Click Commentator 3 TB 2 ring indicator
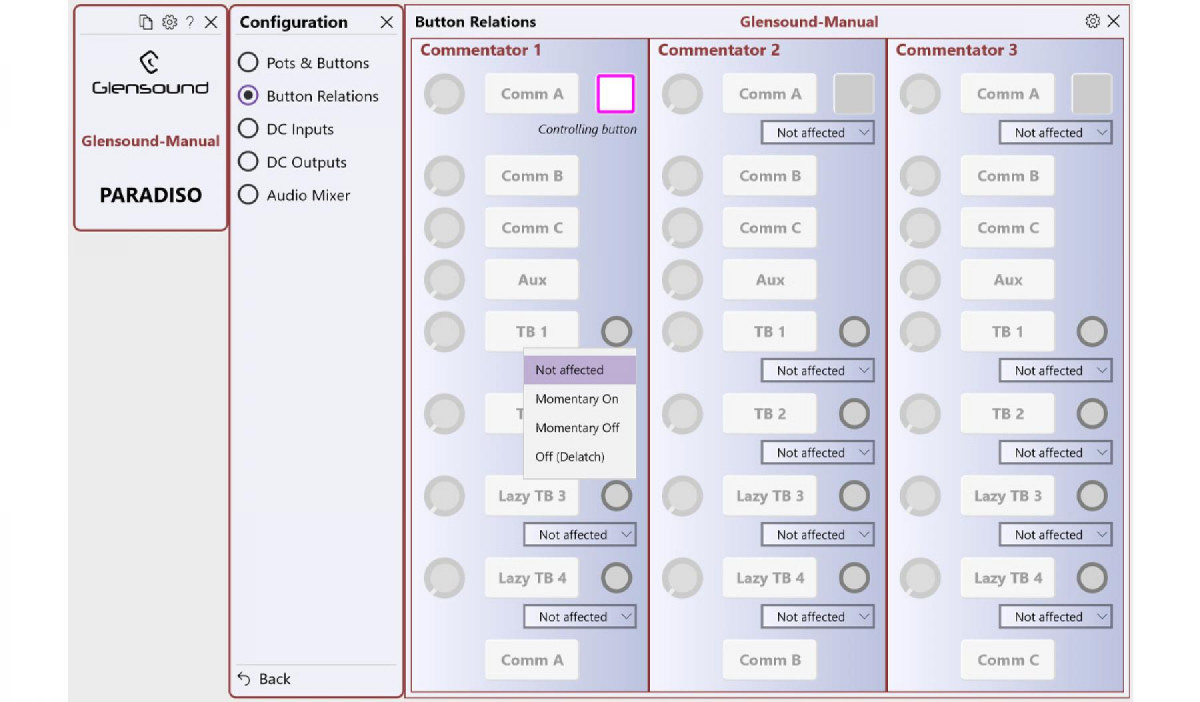The width and height of the screenshot is (1200, 702). 1092,413
